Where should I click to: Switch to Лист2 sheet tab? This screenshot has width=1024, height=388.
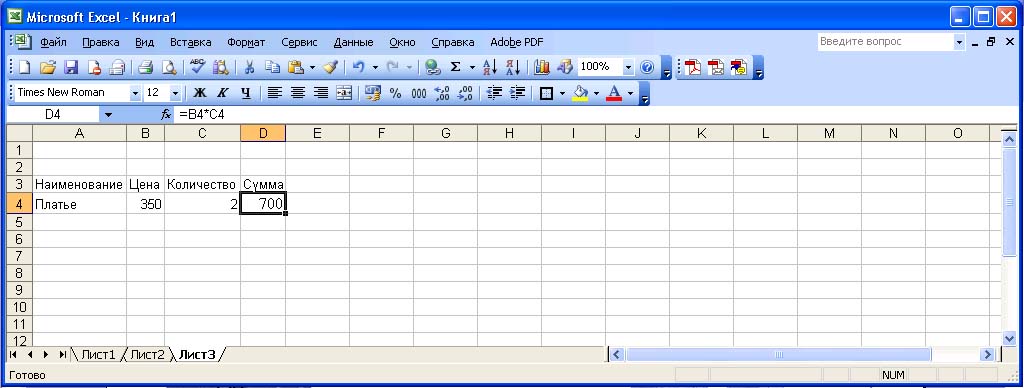(x=147, y=355)
